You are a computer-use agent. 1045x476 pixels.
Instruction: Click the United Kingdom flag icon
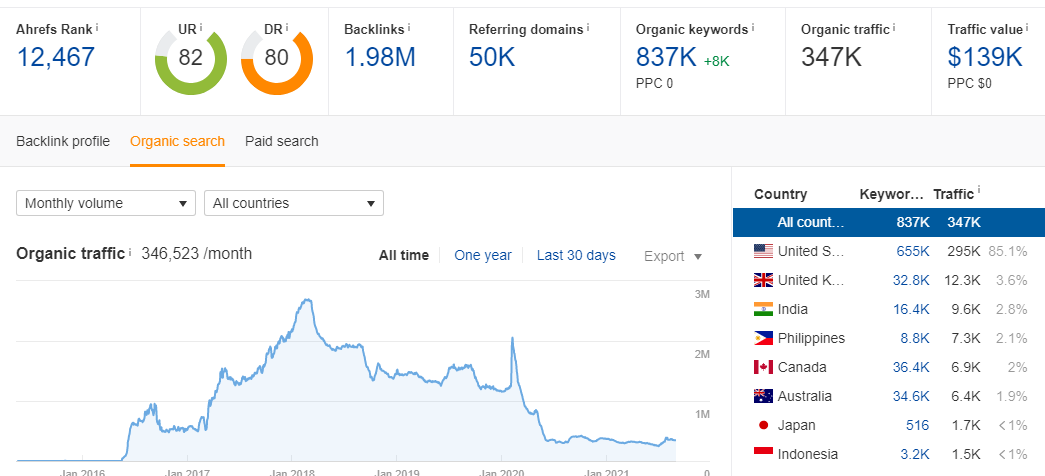pyautogui.click(x=763, y=280)
